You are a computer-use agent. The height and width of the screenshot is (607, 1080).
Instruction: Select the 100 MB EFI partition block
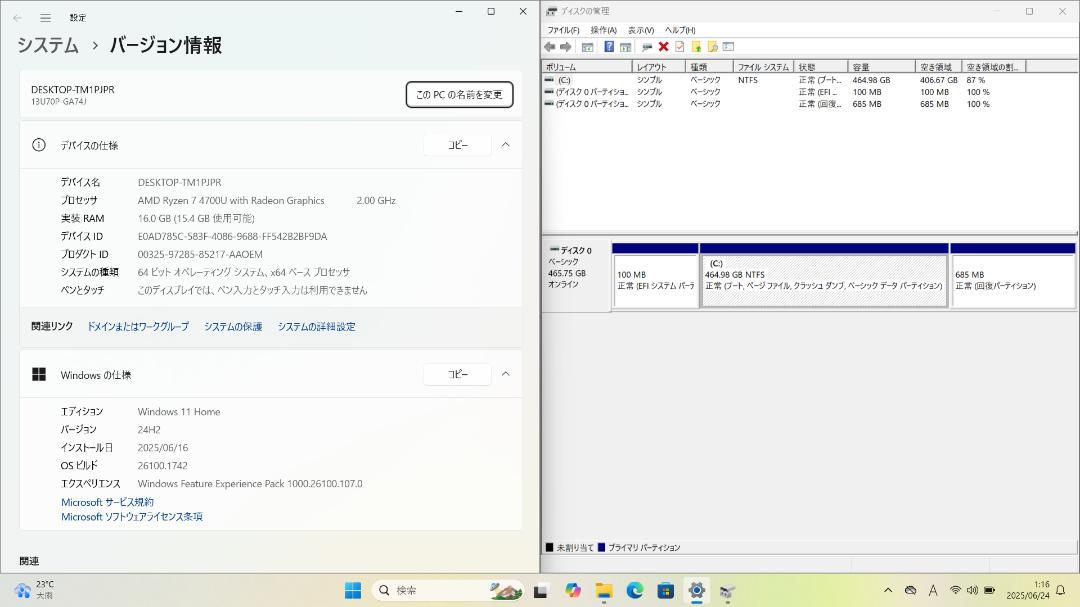click(656, 276)
